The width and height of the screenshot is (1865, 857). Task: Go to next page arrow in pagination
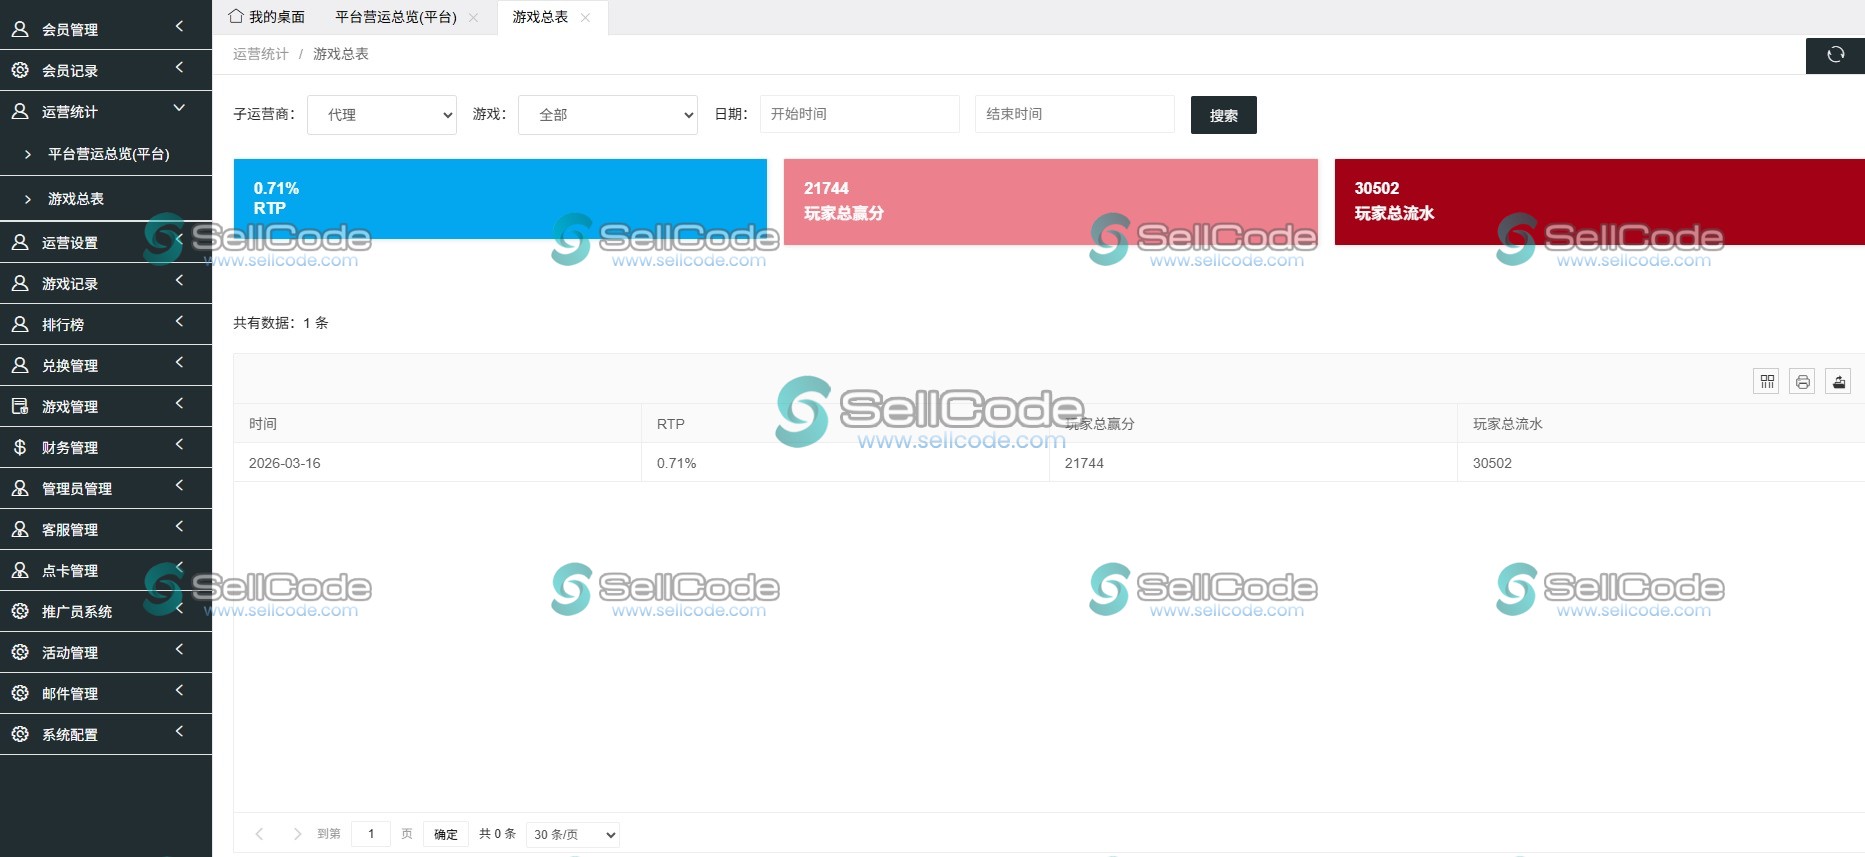point(297,834)
